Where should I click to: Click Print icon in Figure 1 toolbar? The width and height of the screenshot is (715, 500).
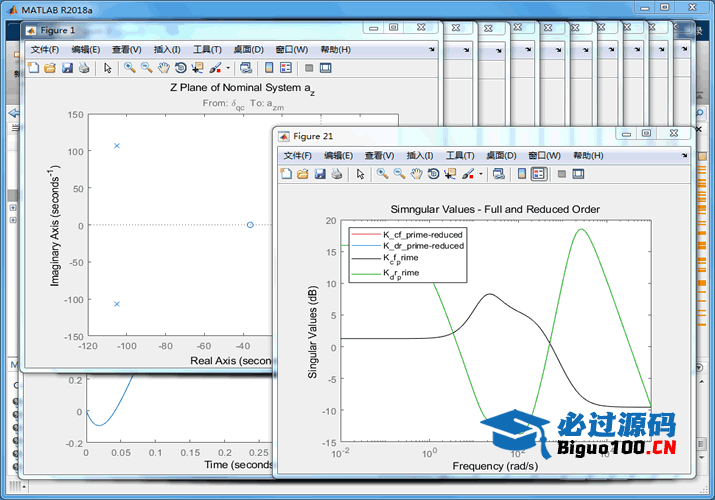(x=84, y=68)
